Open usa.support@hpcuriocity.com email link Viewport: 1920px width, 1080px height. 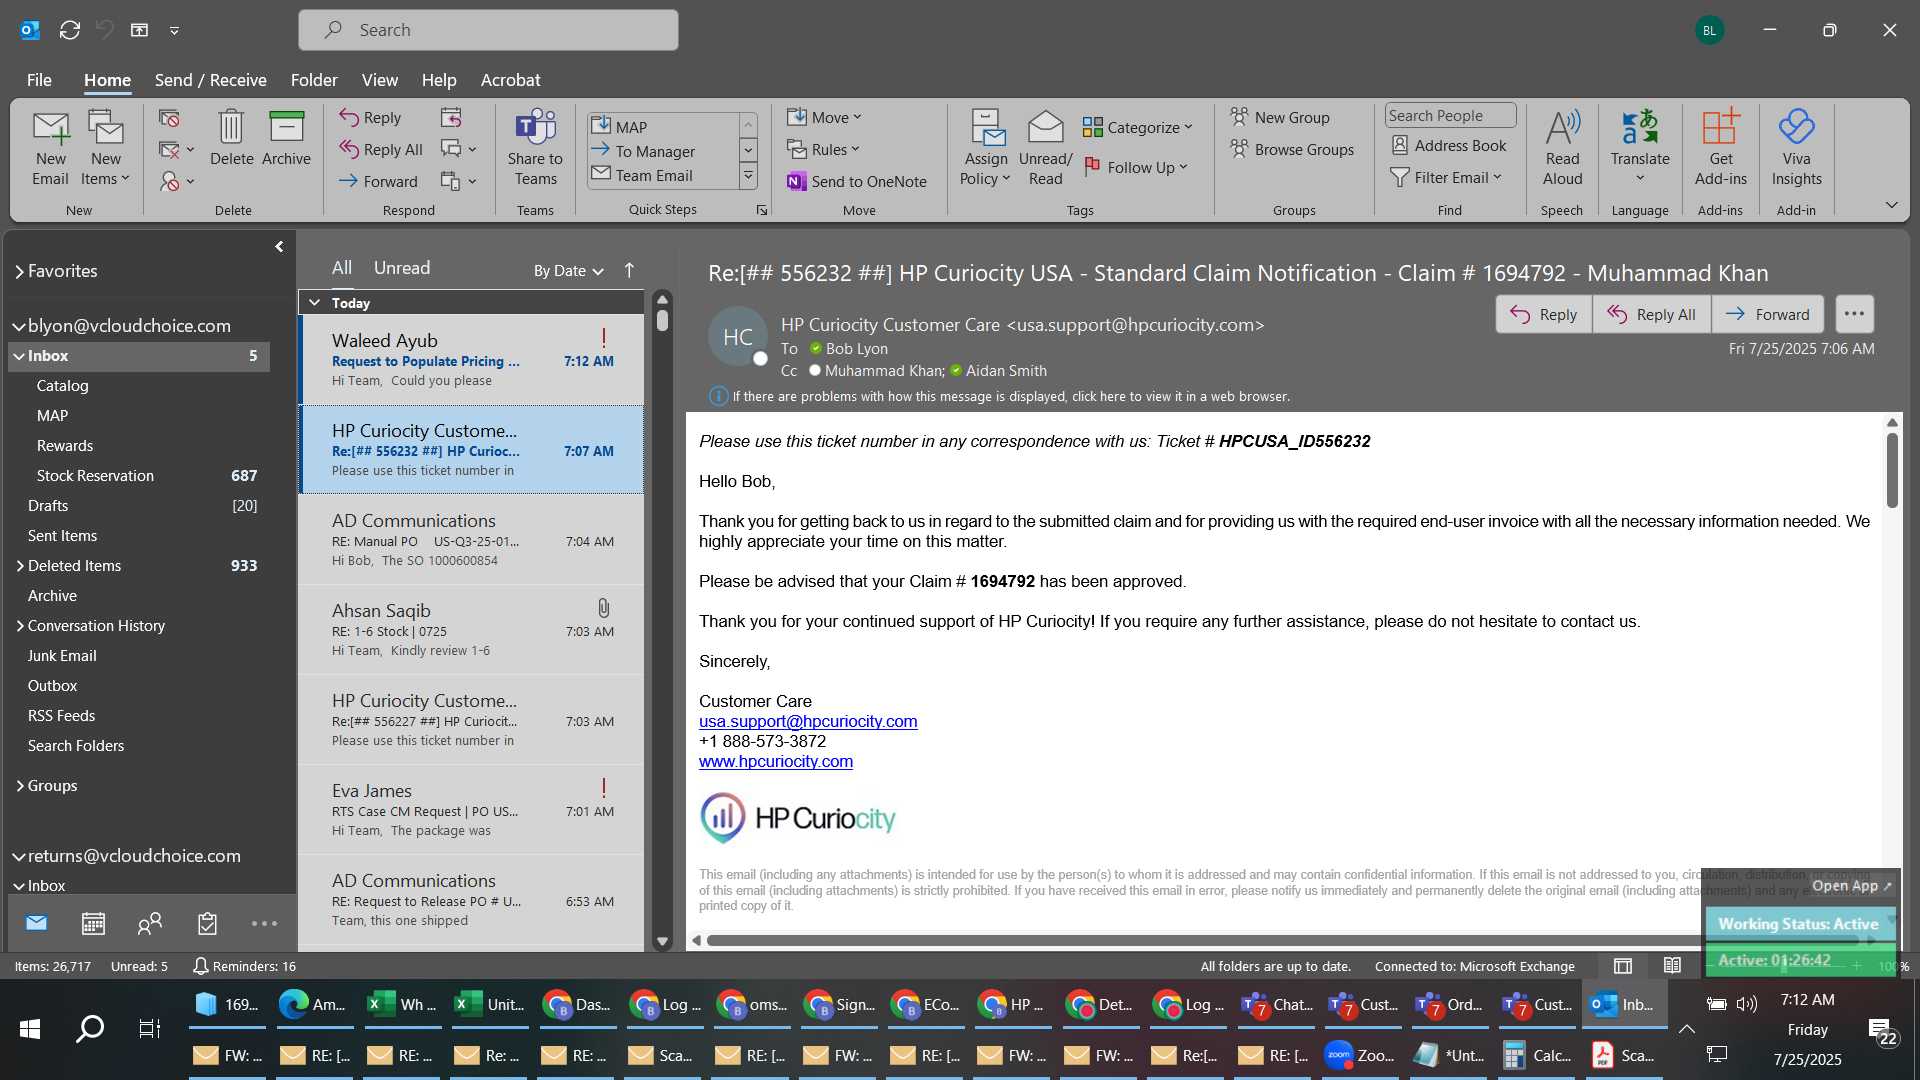(x=807, y=721)
